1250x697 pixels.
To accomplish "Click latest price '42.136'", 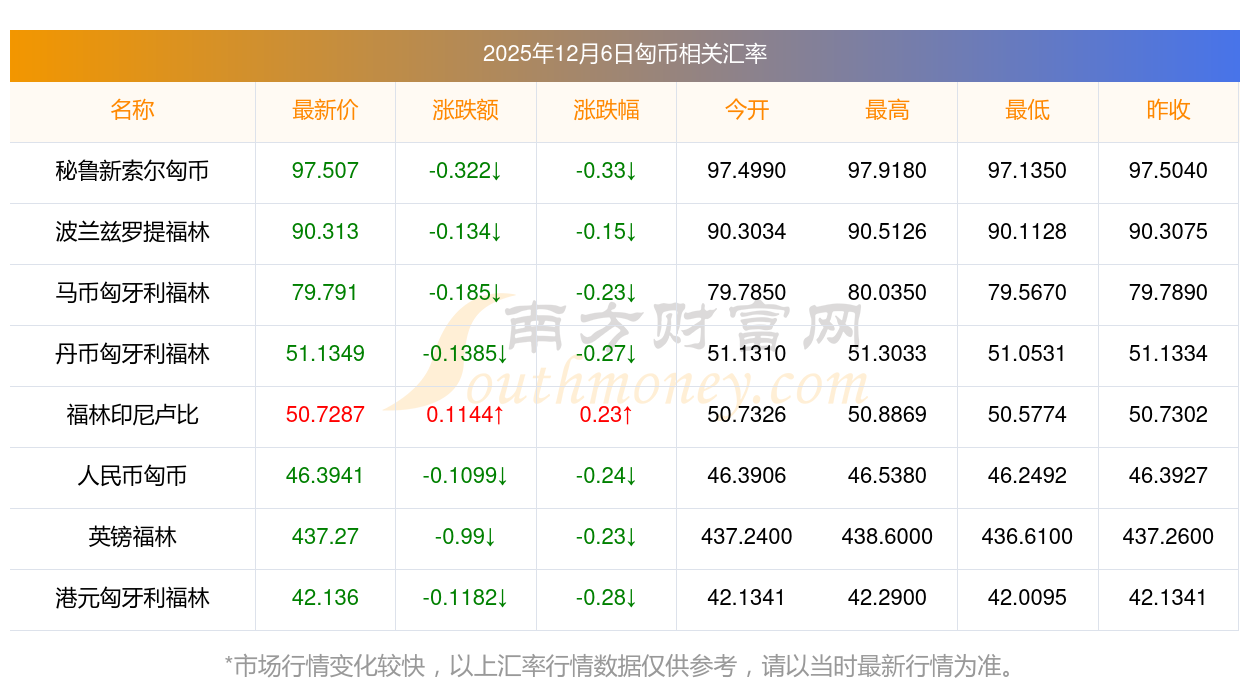I will [x=325, y=598].
